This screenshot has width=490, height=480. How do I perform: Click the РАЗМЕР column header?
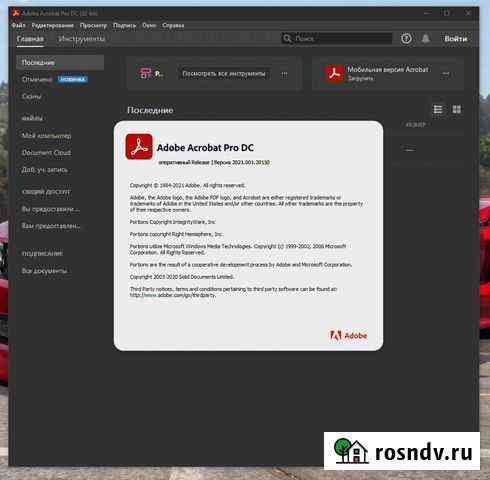coord(416,125)
